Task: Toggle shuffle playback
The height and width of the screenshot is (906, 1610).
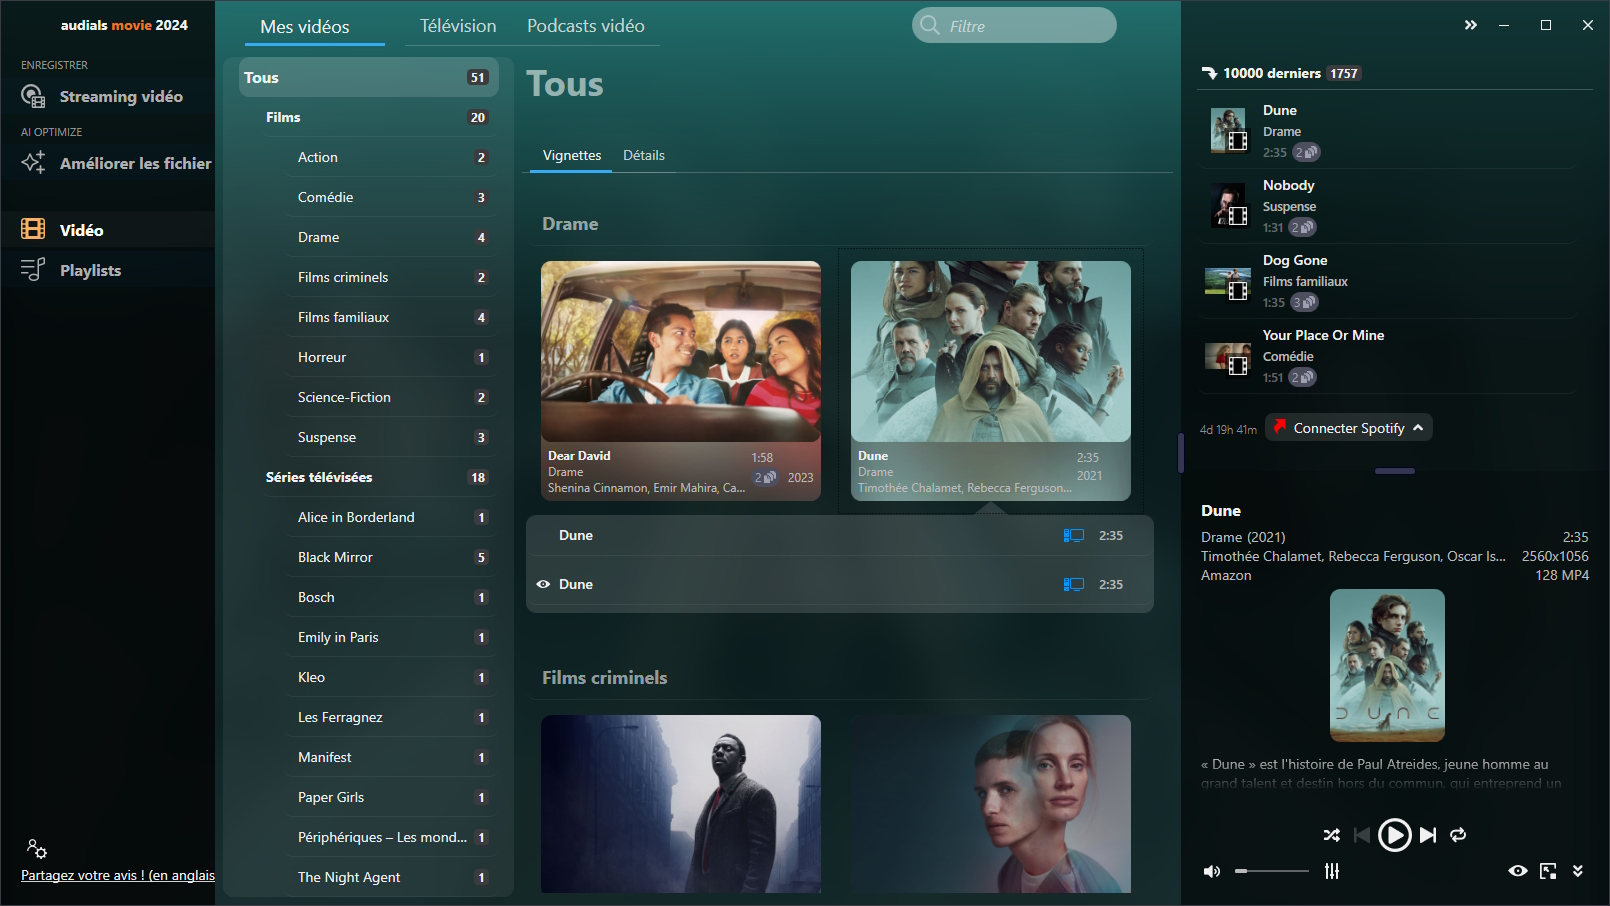Action: pyautogui.click(x=1331, y=835)
